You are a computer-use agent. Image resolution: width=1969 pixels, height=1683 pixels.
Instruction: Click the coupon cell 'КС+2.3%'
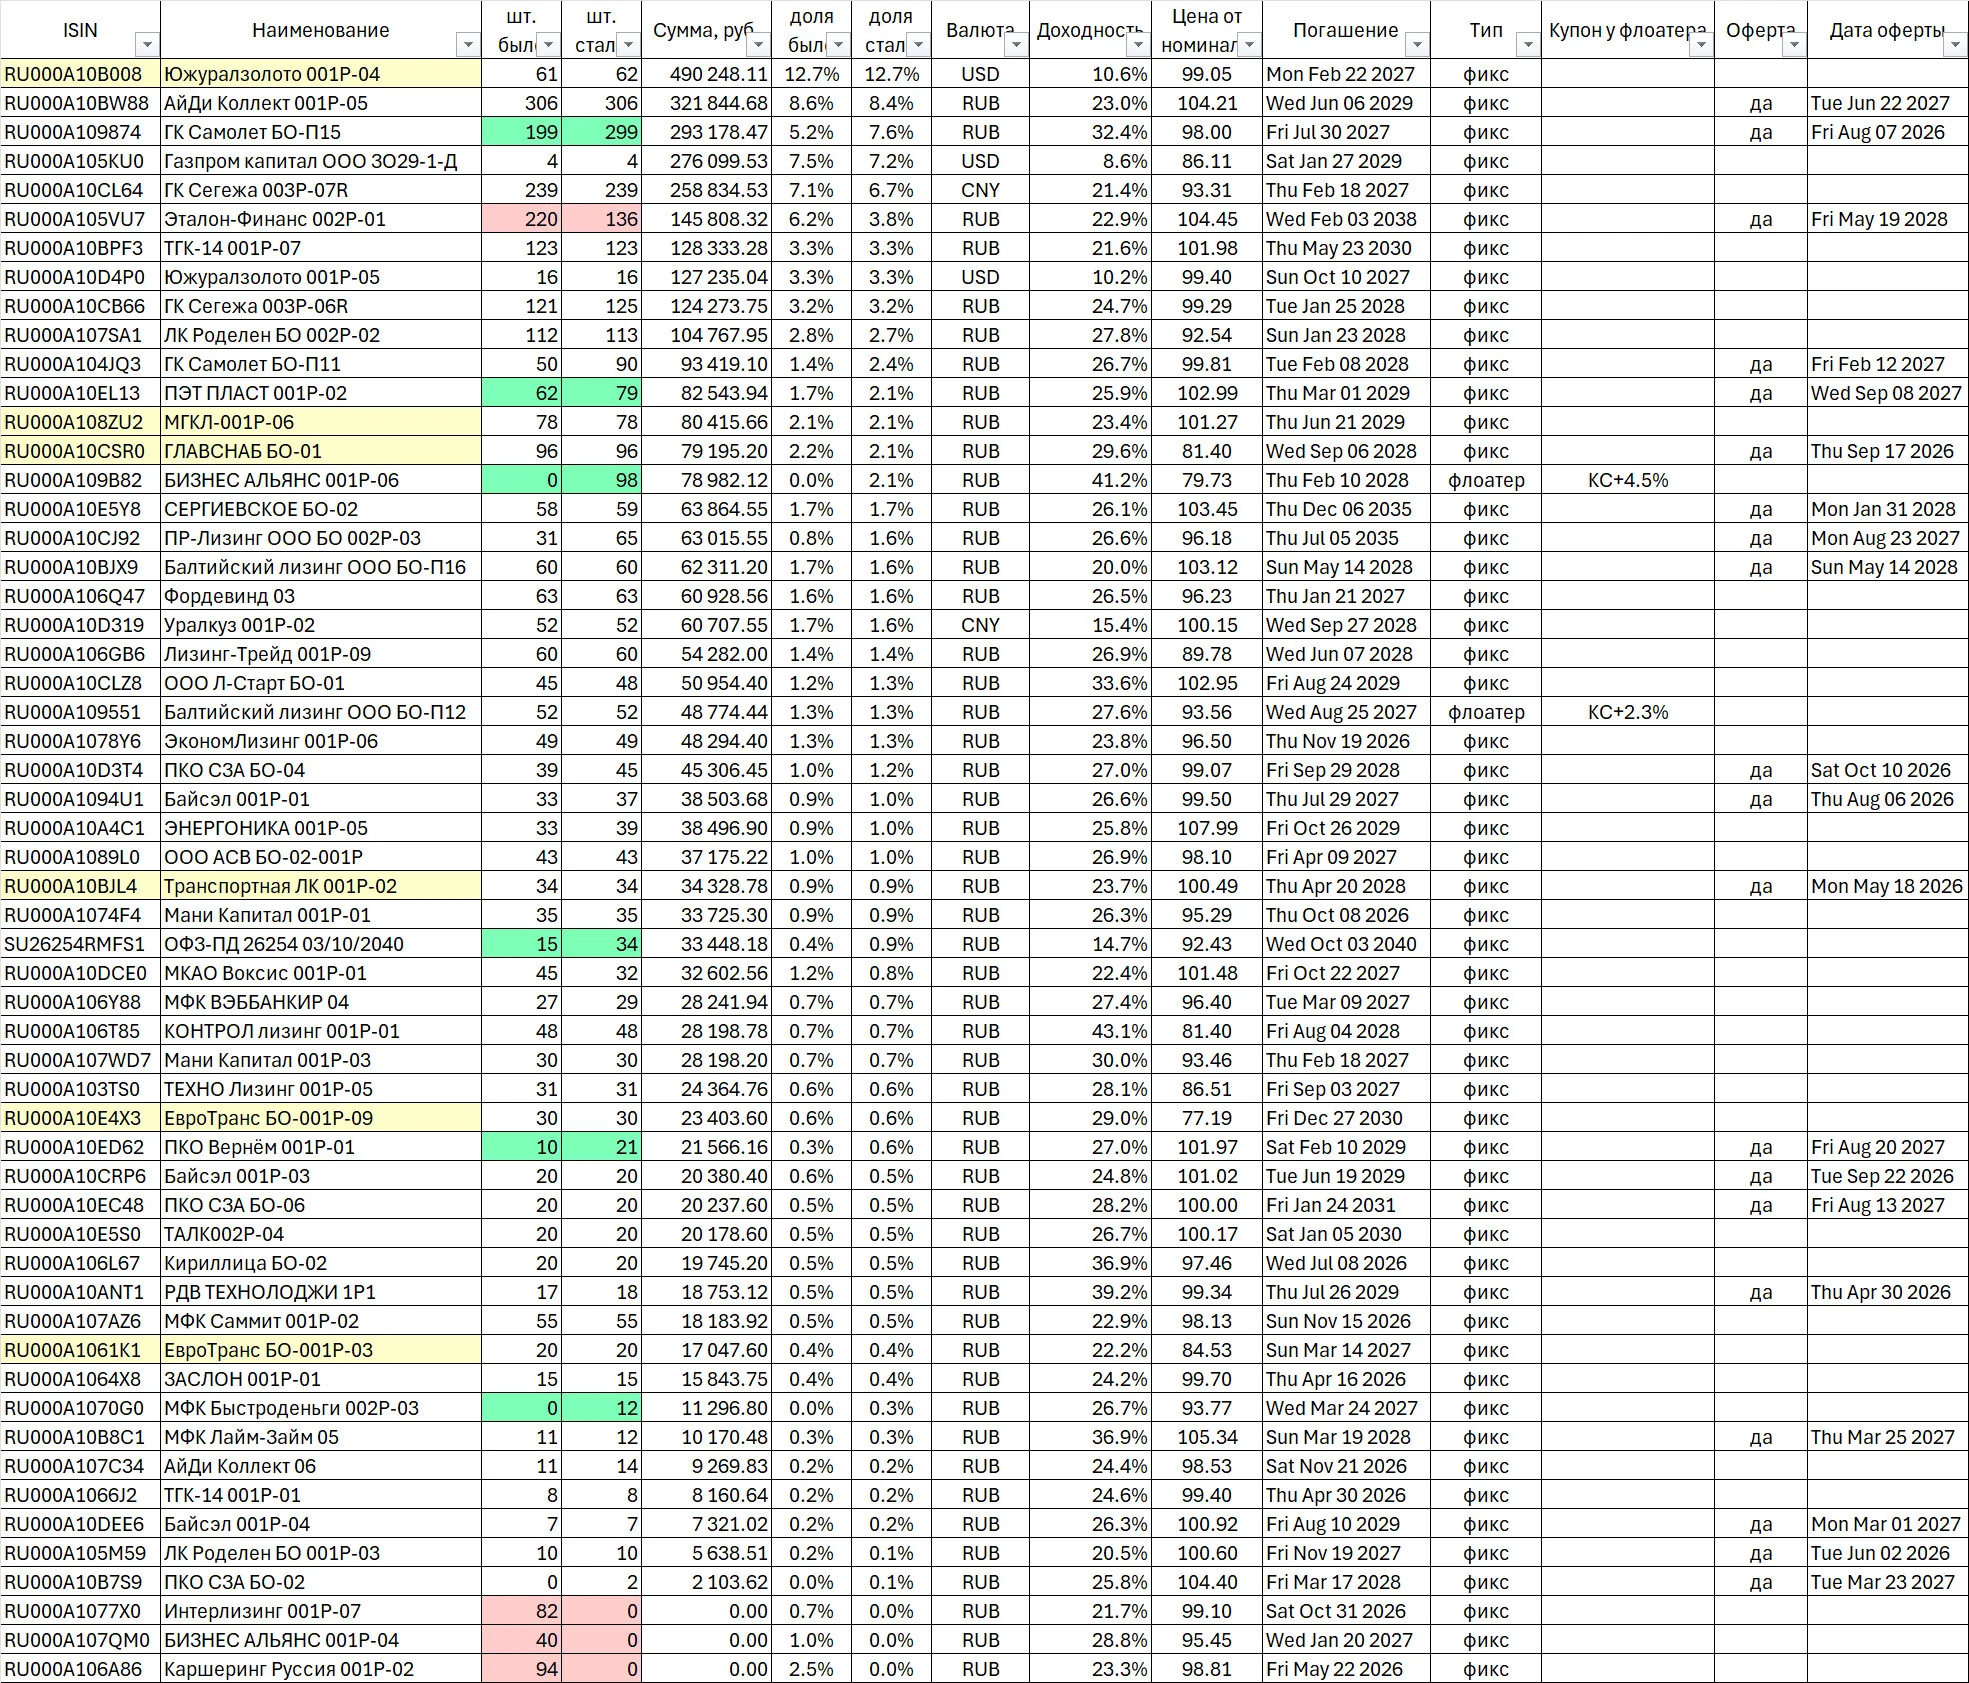1627,712
